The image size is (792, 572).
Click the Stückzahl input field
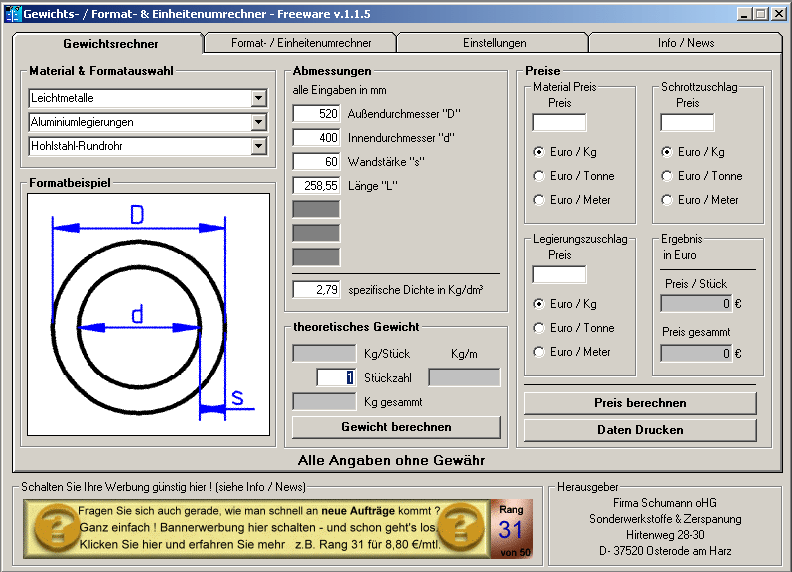pos(335,377)
